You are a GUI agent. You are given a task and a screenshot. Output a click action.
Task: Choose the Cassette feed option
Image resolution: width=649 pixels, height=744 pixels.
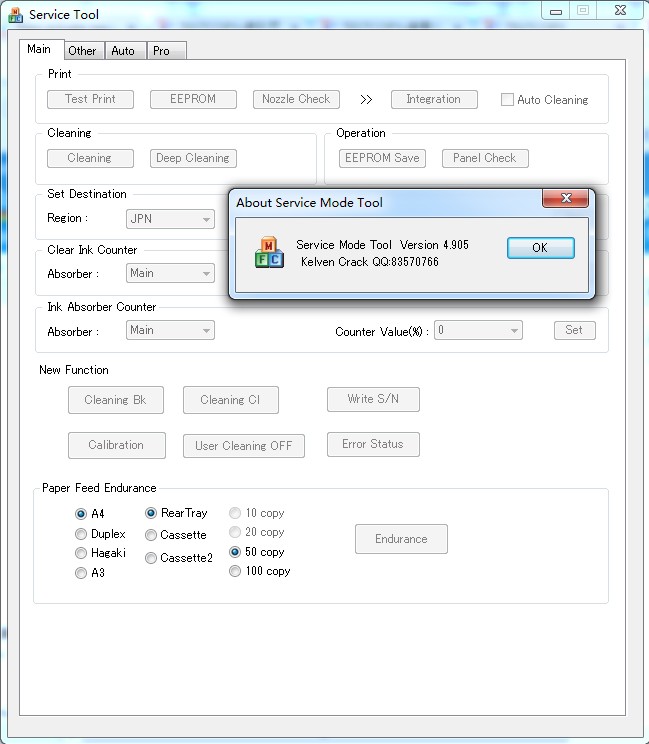click(151, 535)
